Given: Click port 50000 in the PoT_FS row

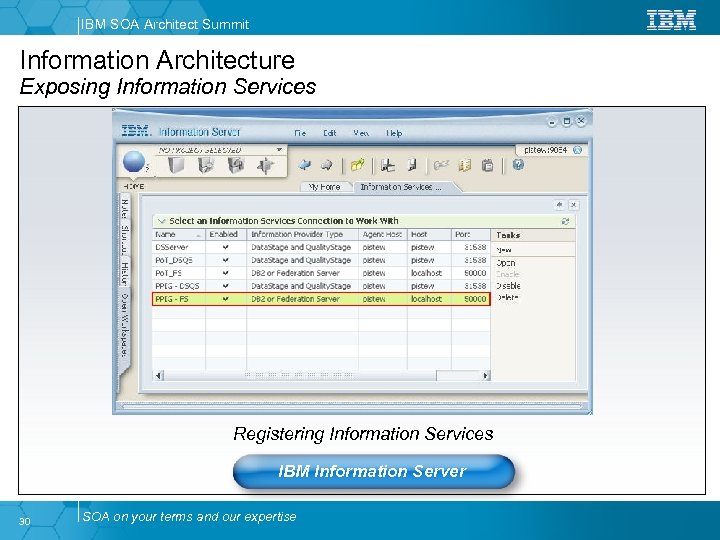Looking at the screenshot, I should pyautogui.click(x=474, y=273).
